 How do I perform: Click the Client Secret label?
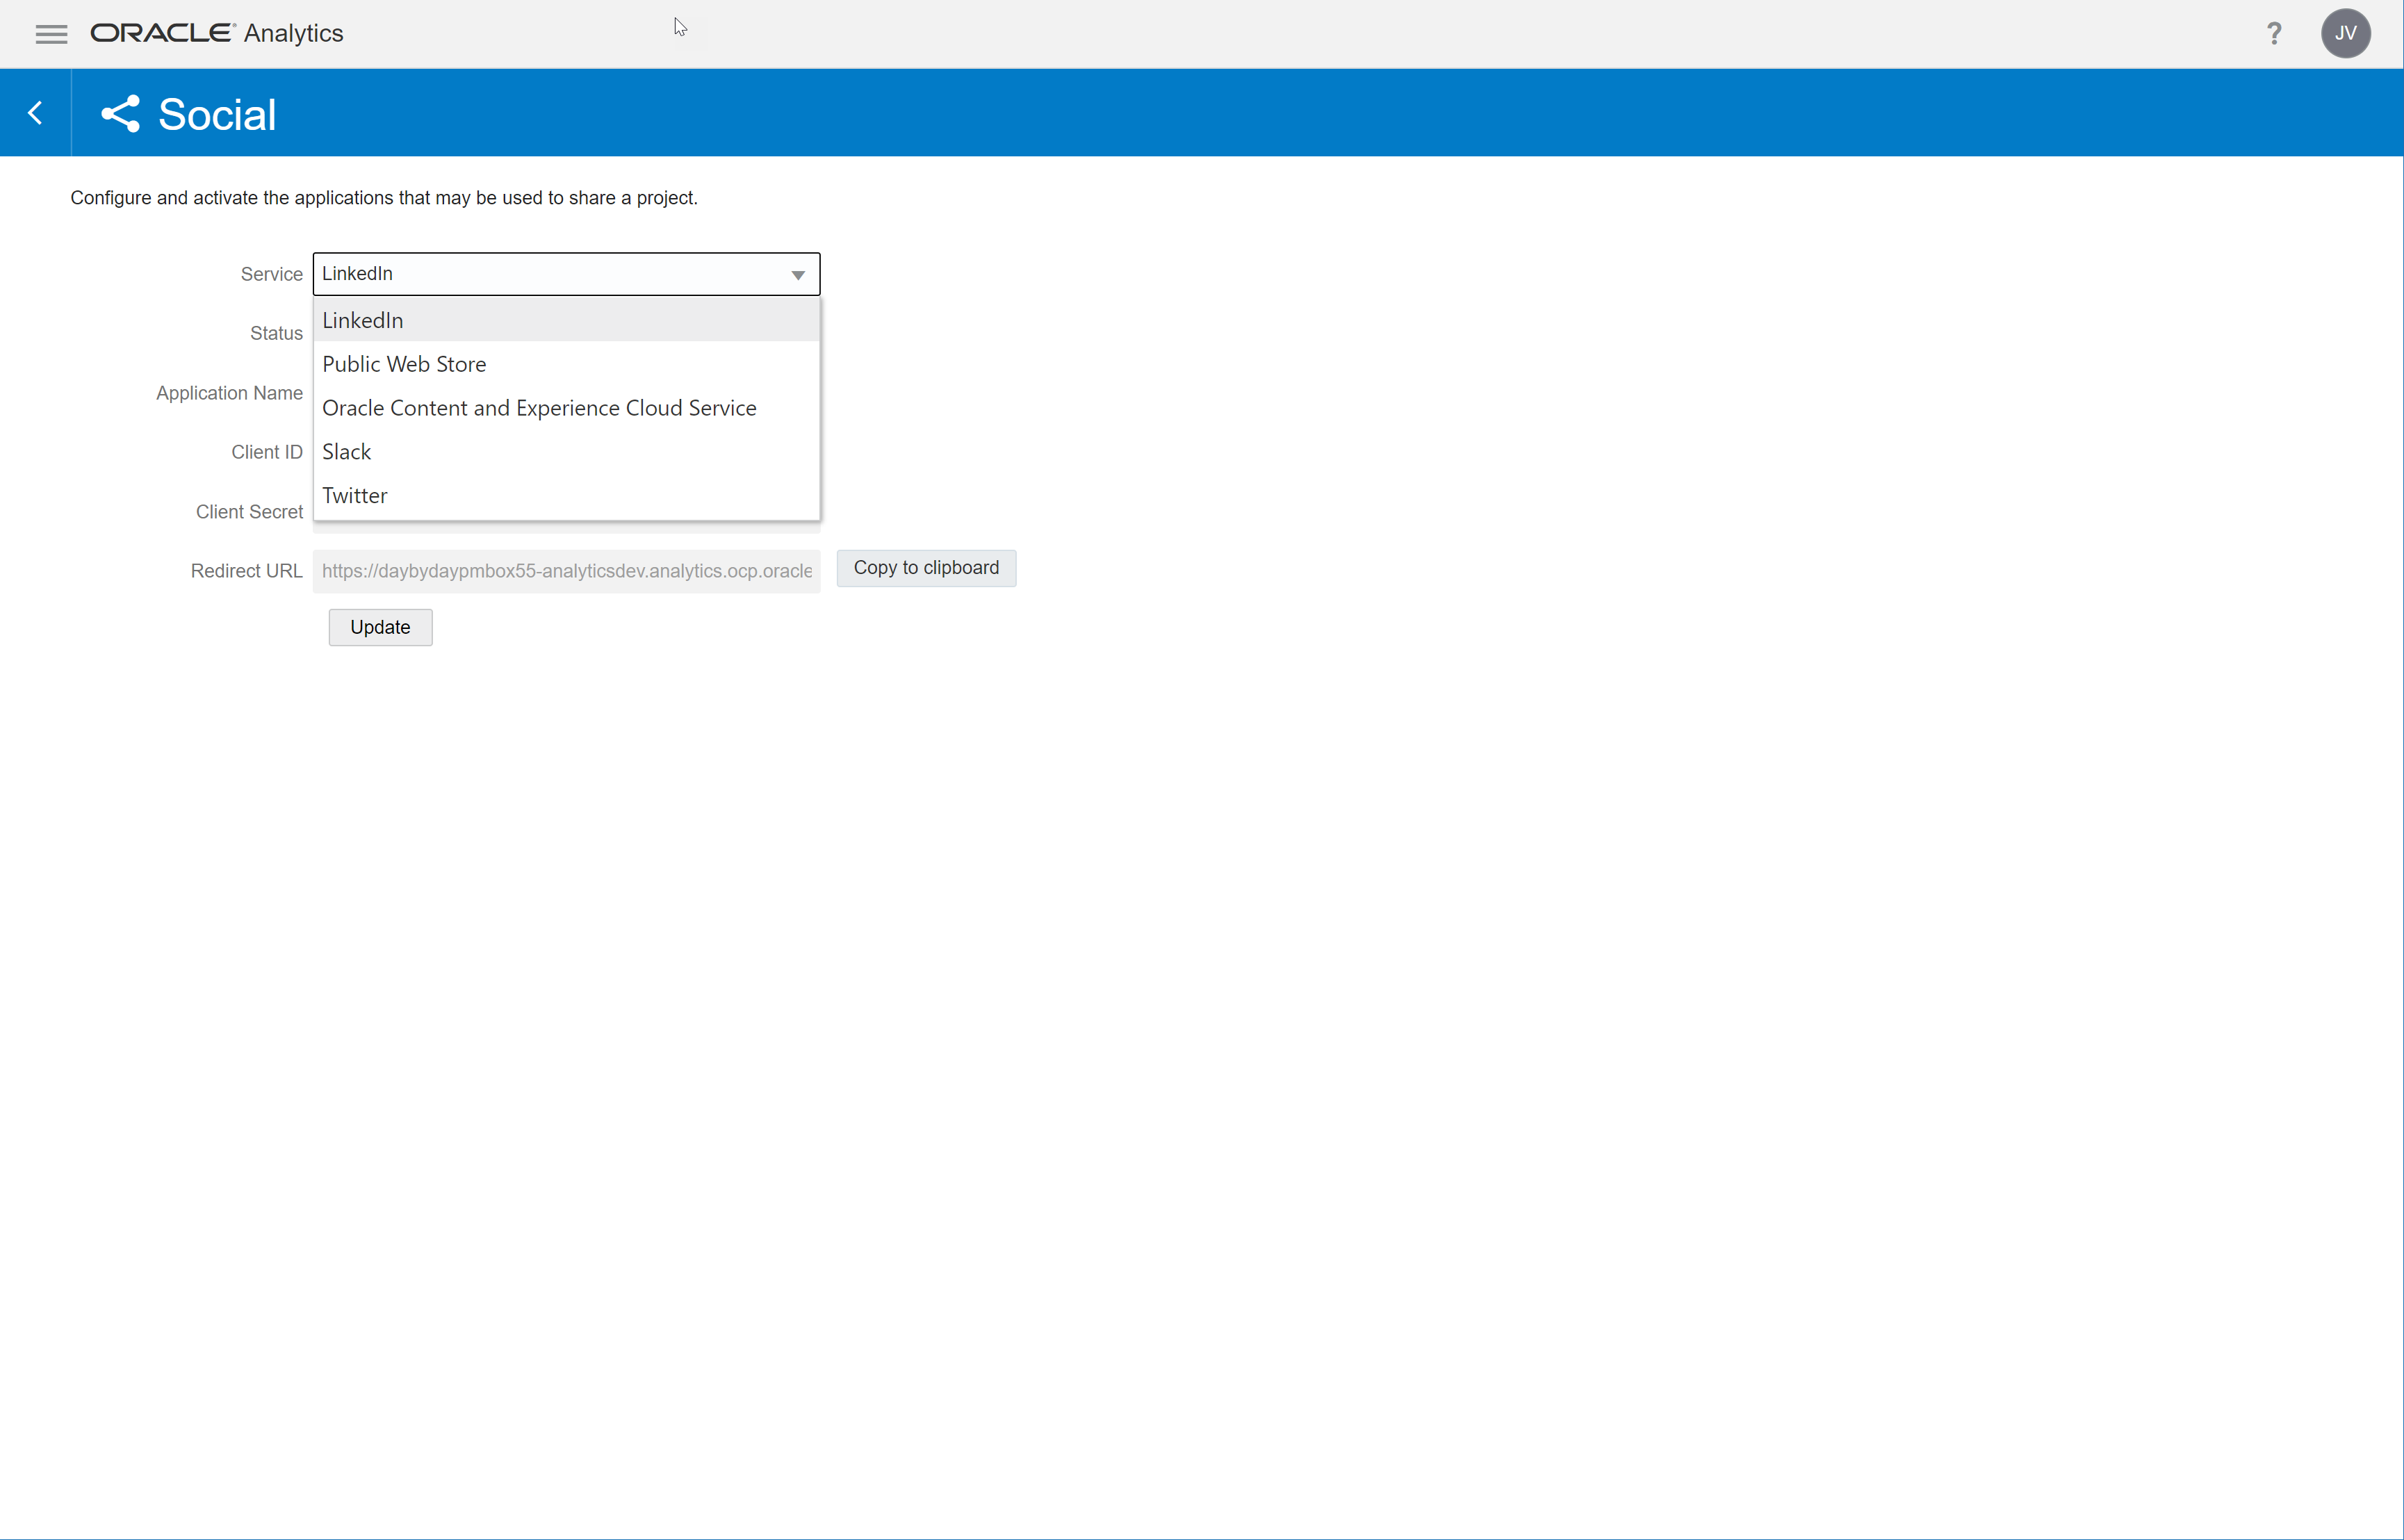point(249,512)
